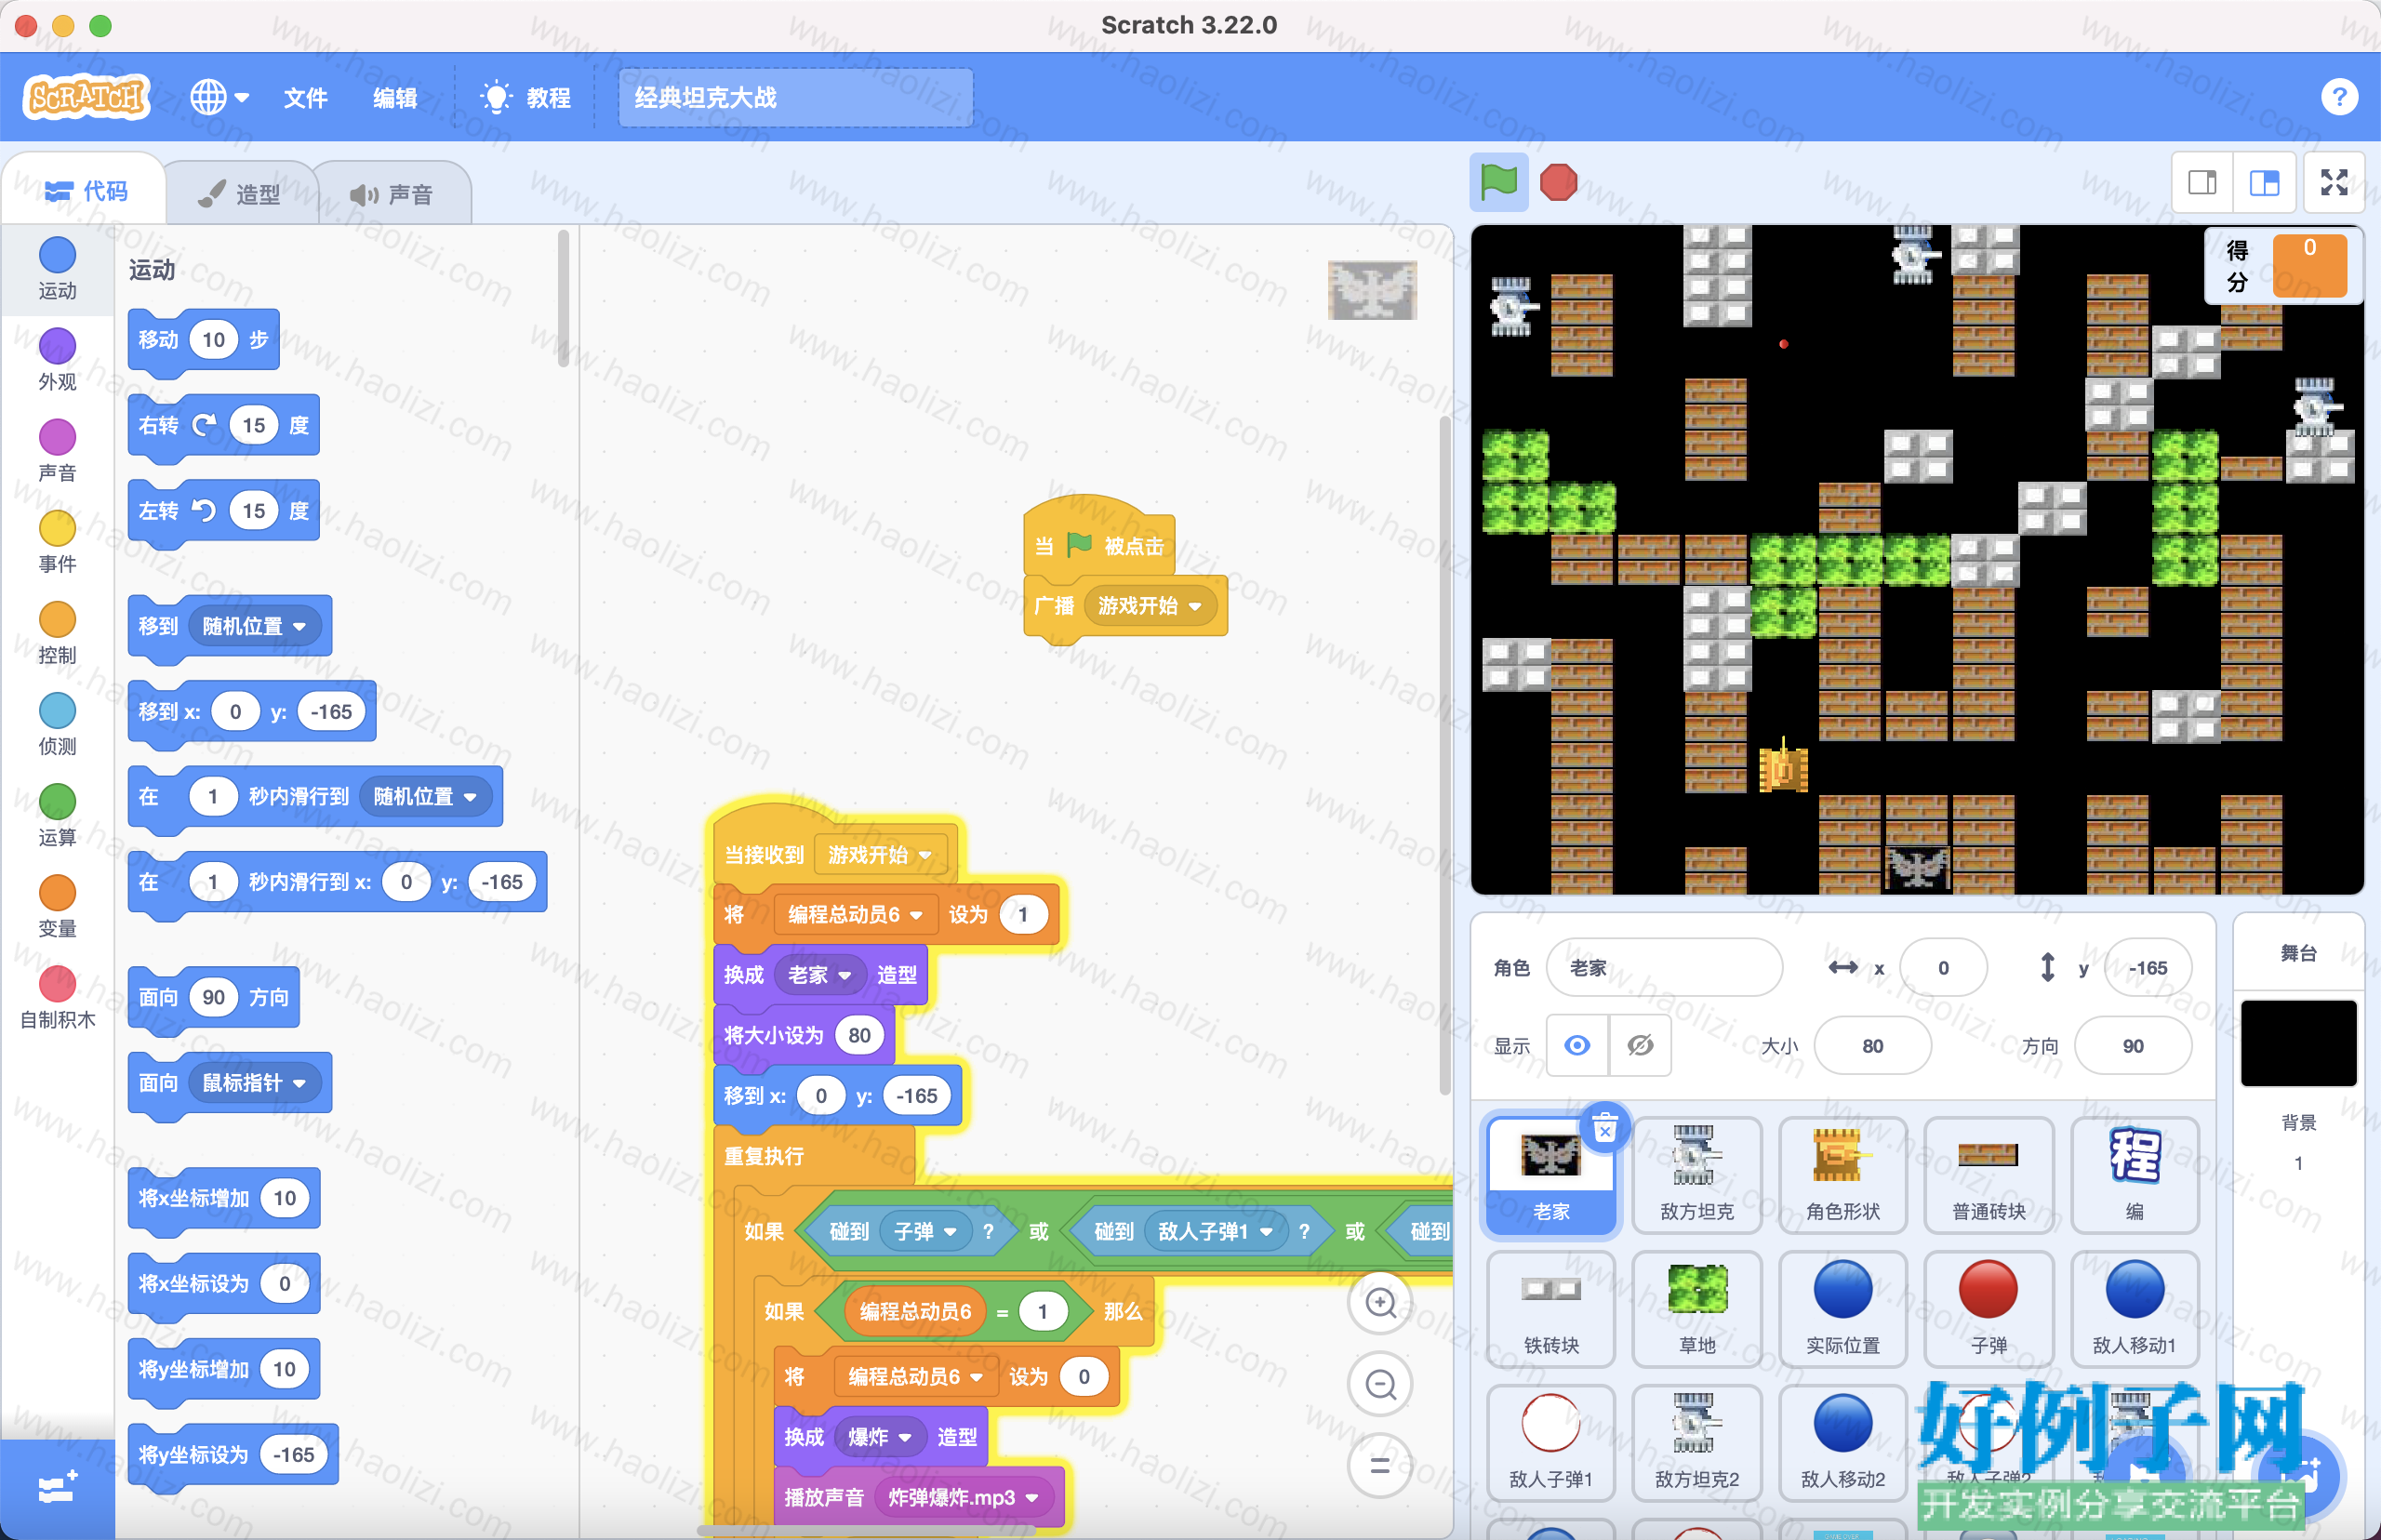Click the 当绿旗被点击 hat block
Viewport: 2381px width, 1540px height.
point(1099,537)
